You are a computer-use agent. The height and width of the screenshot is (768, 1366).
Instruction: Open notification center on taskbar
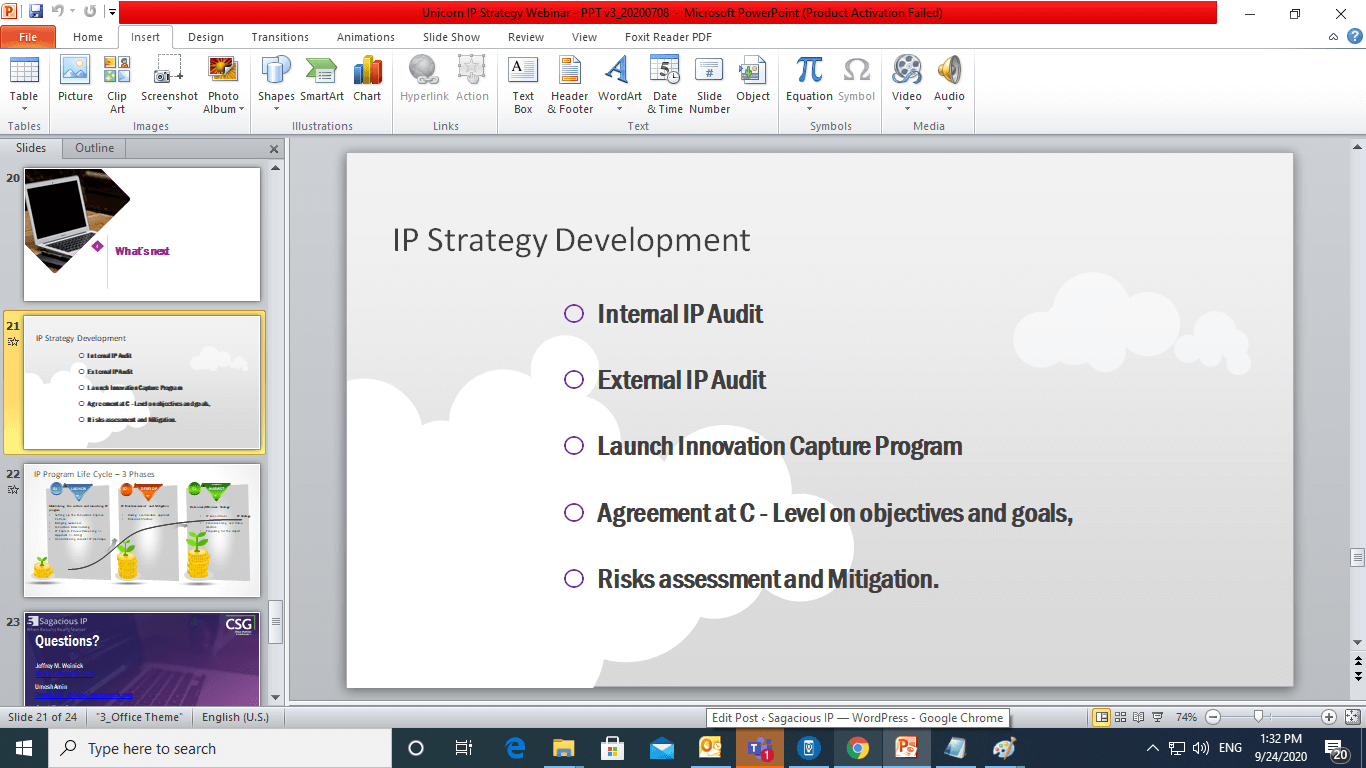[x=1335, y=748]
